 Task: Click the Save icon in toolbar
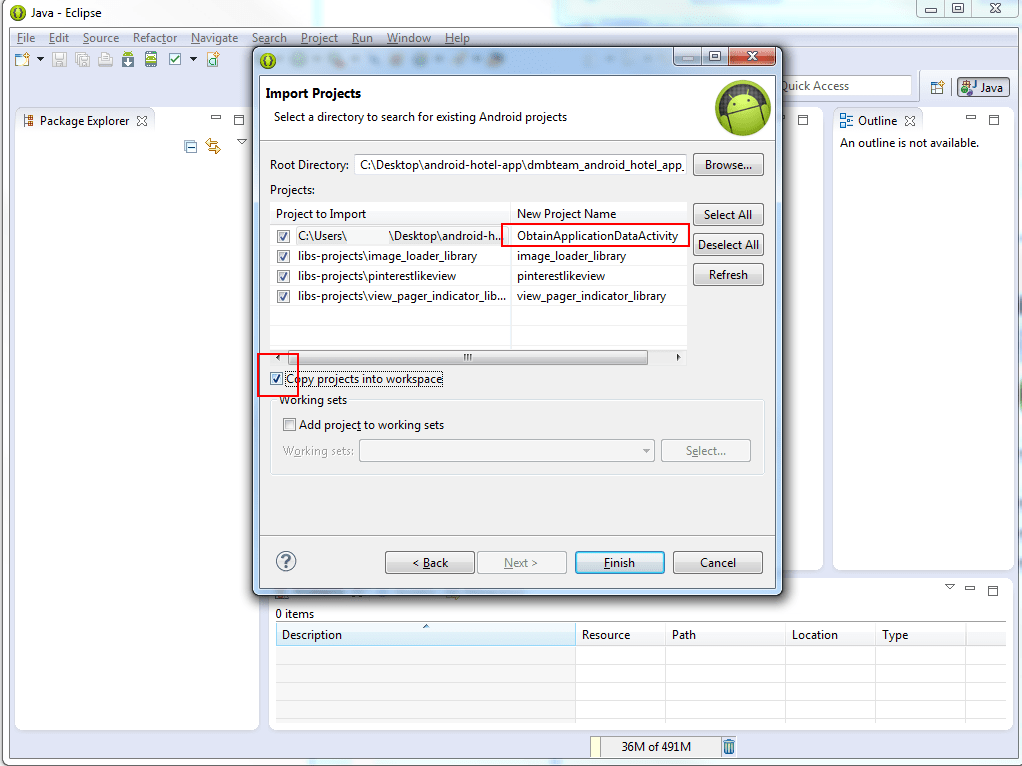click(59, 60)
